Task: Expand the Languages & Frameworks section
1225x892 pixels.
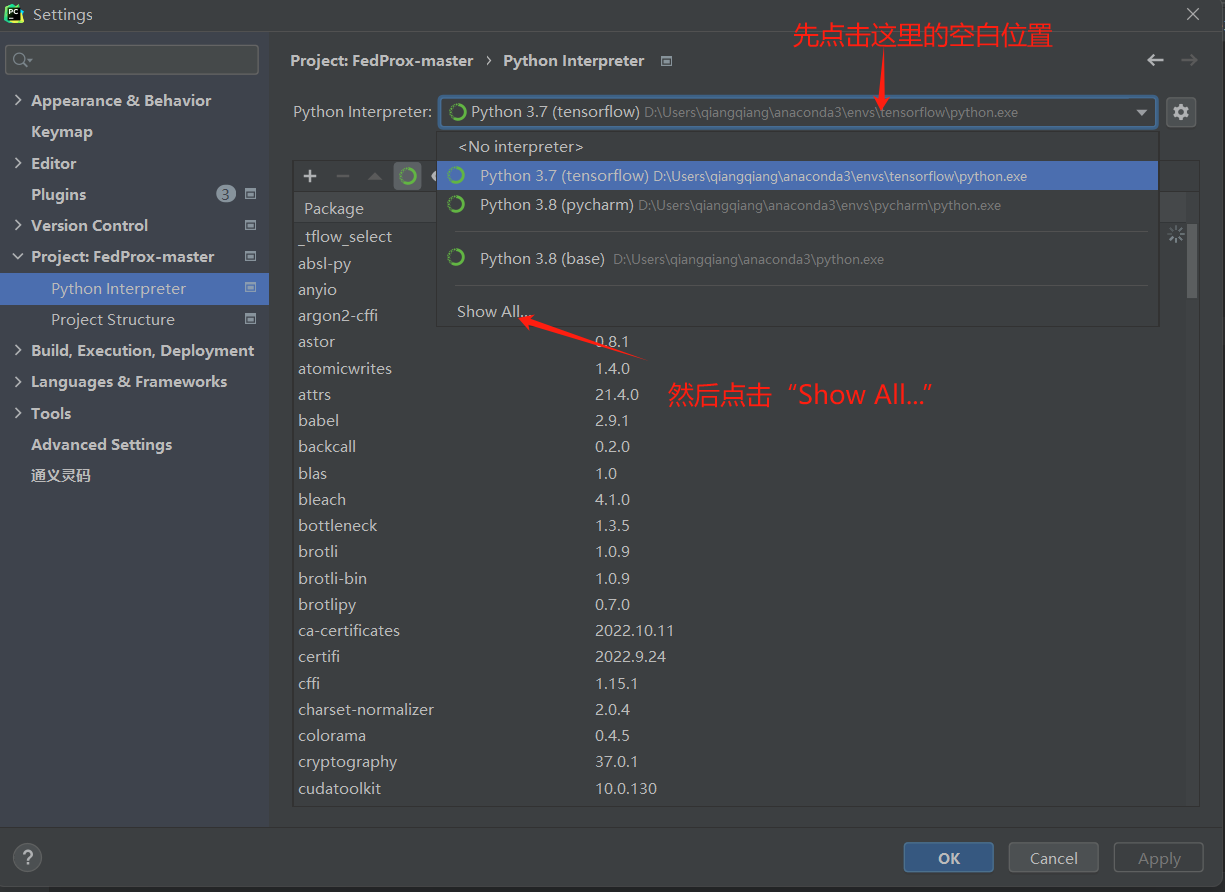Action: tap(18, 381)
